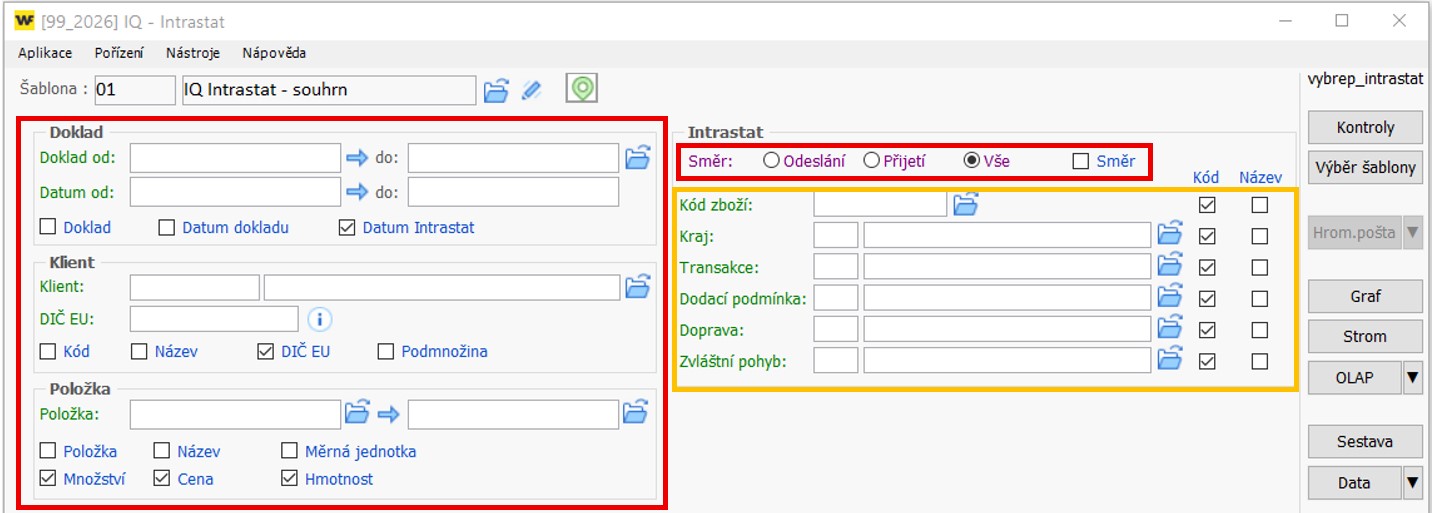Open the template folder browse icon
Image resolution: width=1432 pixels, height=513 pixels.
tap(496, 91)
